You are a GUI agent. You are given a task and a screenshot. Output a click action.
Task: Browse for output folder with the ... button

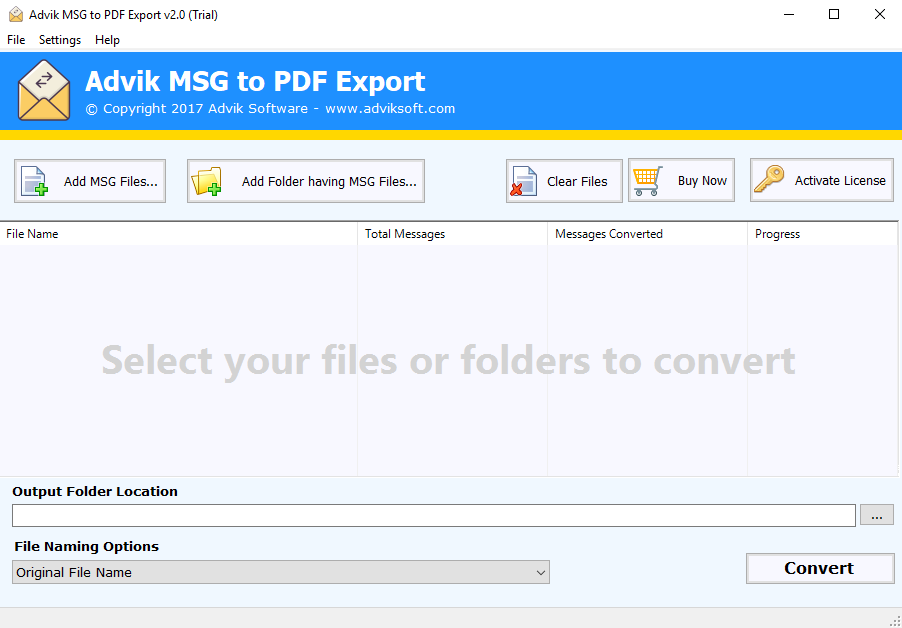click(x=877, y=515)
